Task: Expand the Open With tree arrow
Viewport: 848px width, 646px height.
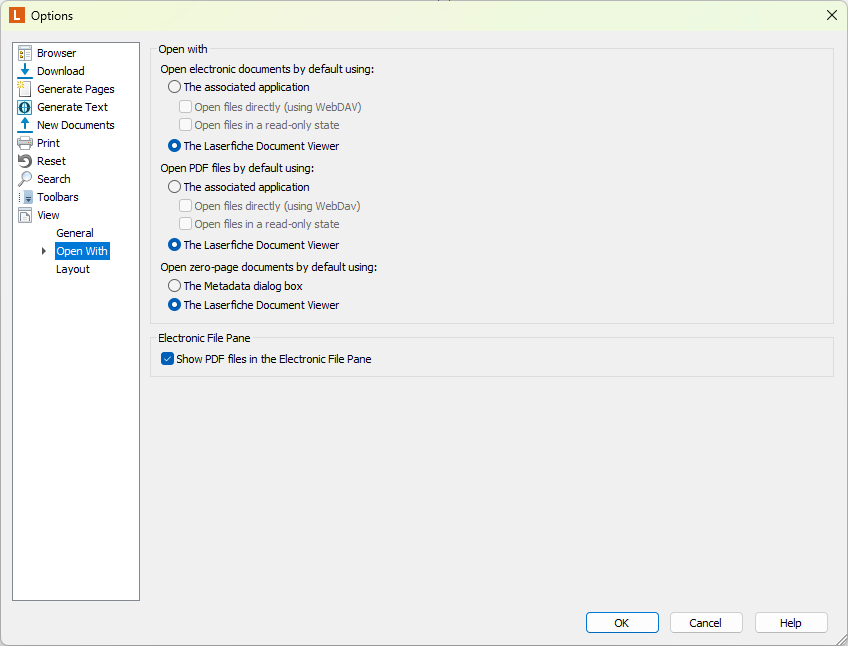Action: (44, 251)
